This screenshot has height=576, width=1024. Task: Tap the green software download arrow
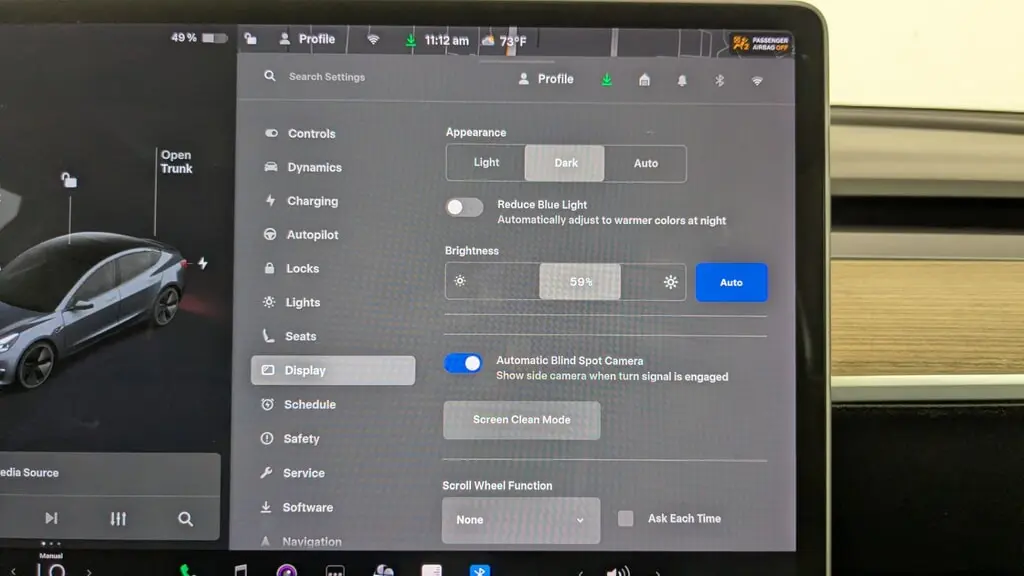(x=607, y=80)
